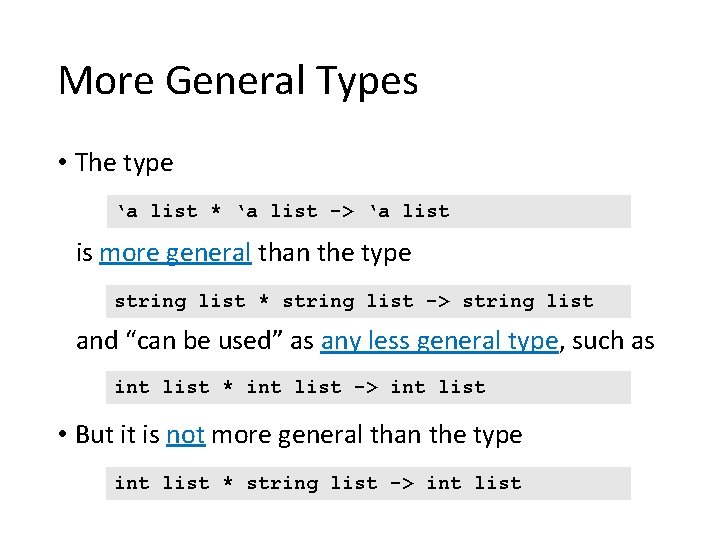Click the word "But" in the second bullet
Viewport: 720px width, 540px height.
click(95, 435)
